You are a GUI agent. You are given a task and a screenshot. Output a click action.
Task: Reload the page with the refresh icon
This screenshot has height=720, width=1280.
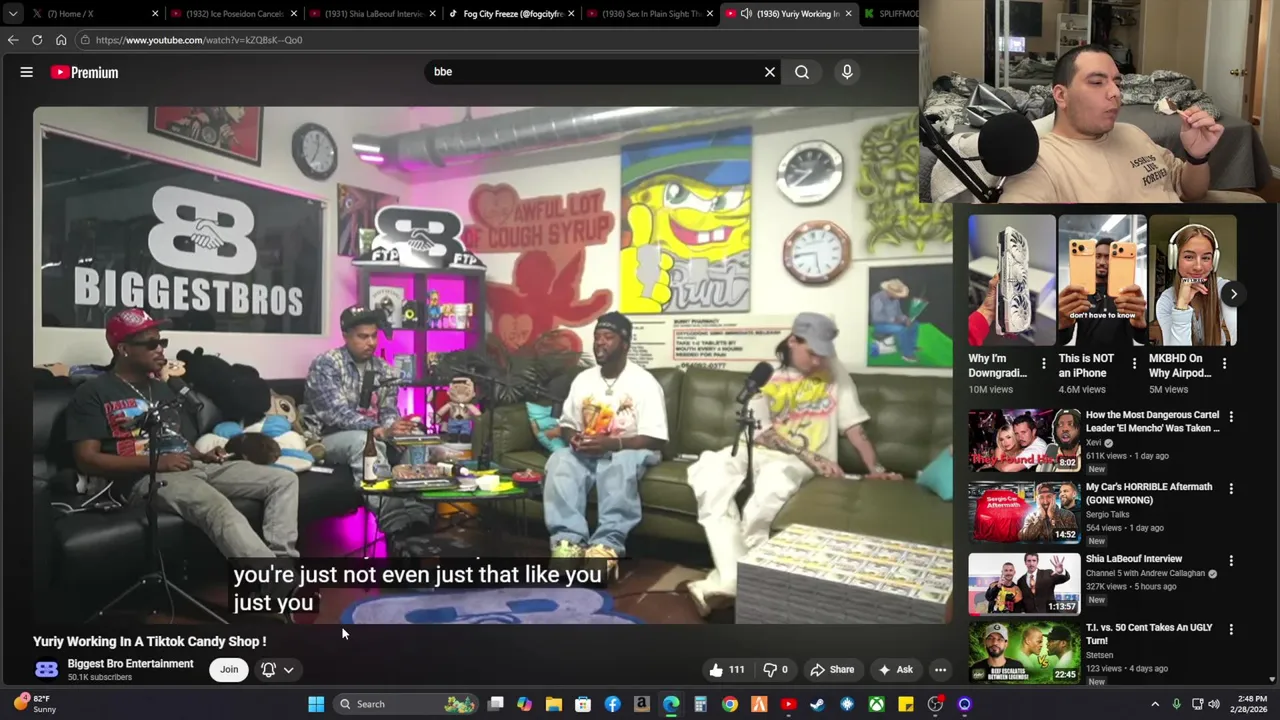point(37,40)
